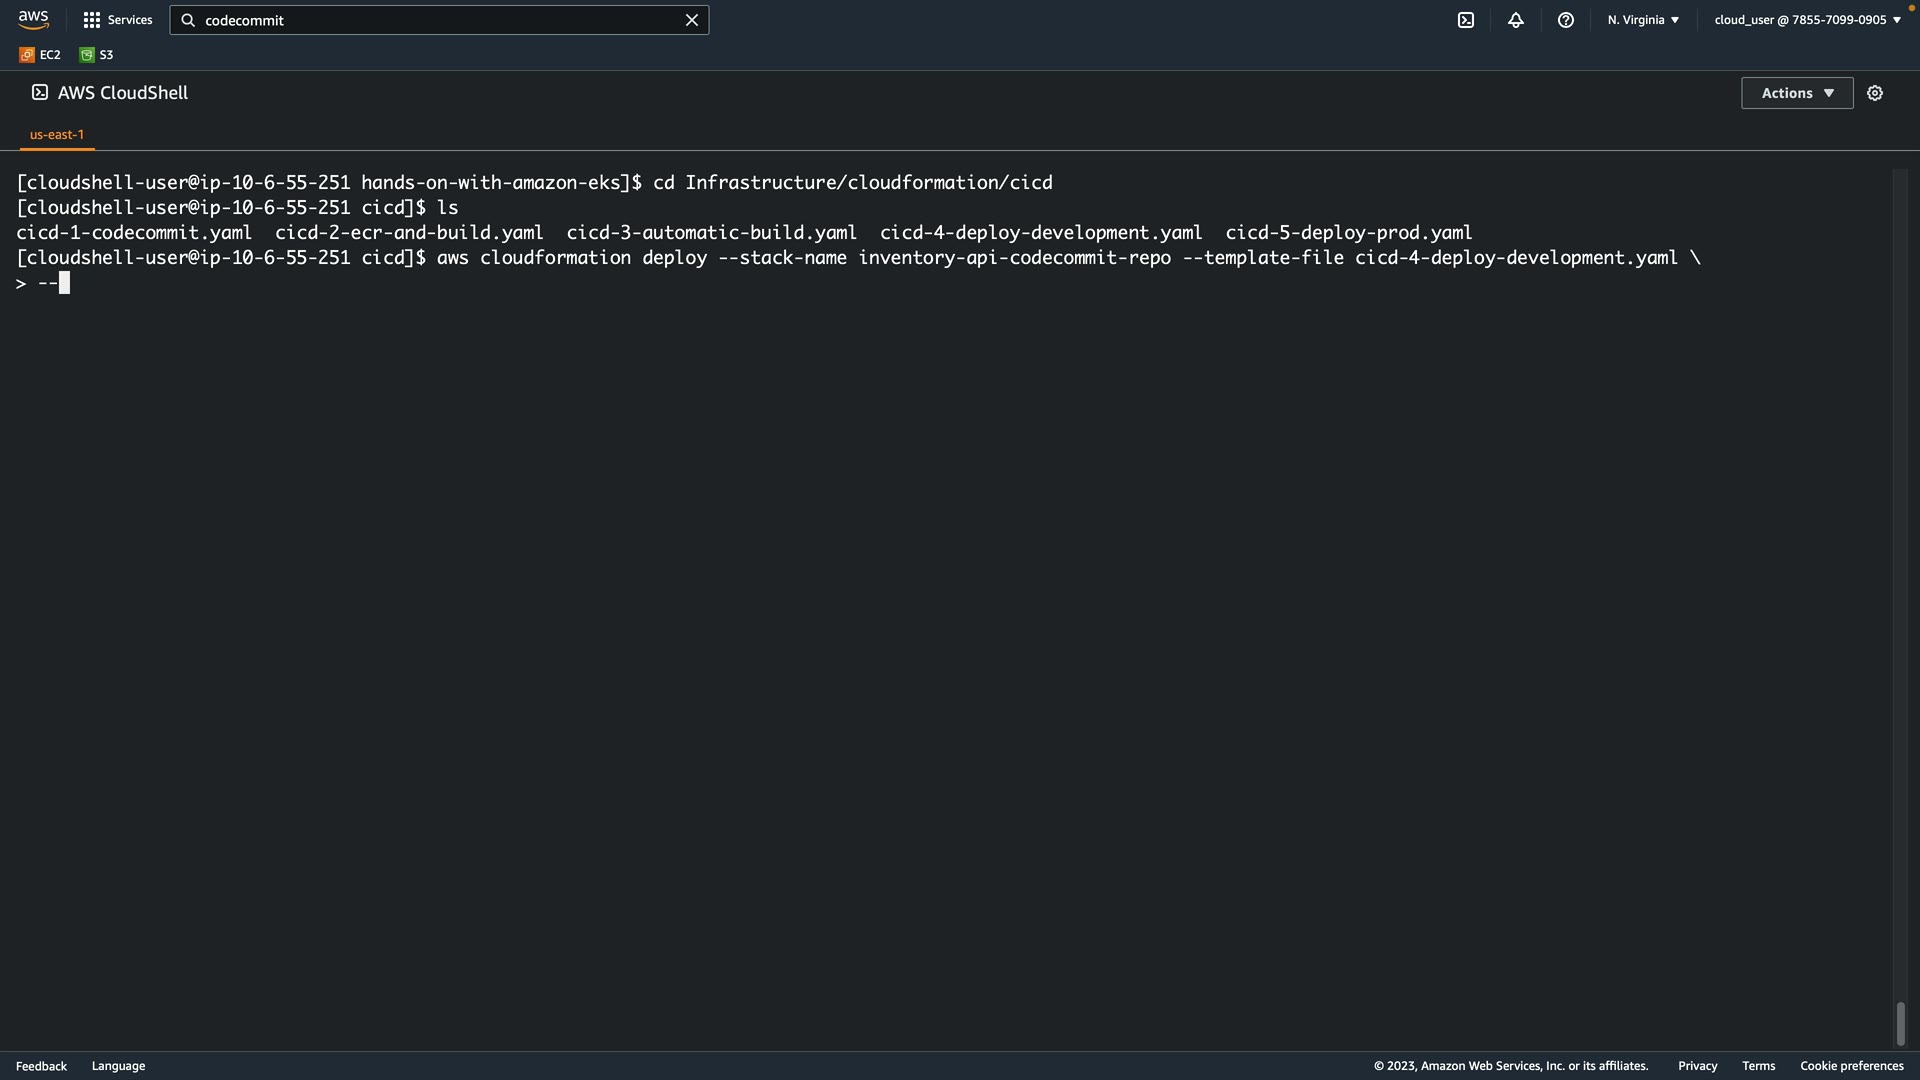
Task: Open the help question mark menu
Action: click(x=1566, y=20)
